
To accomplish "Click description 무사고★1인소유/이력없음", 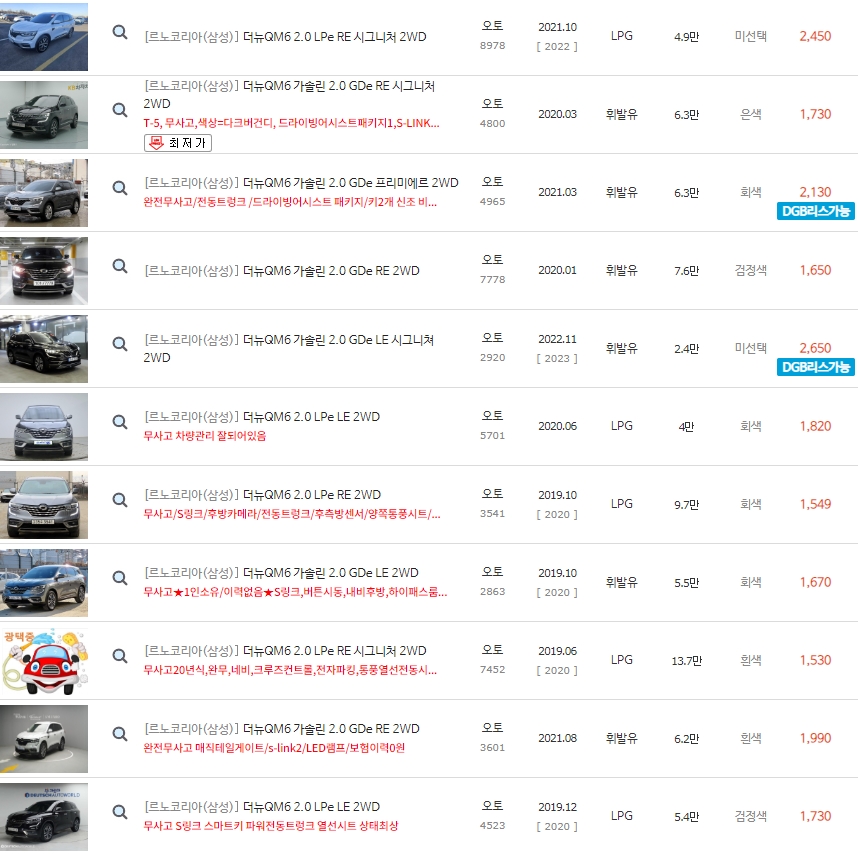I will pos(295,592).
